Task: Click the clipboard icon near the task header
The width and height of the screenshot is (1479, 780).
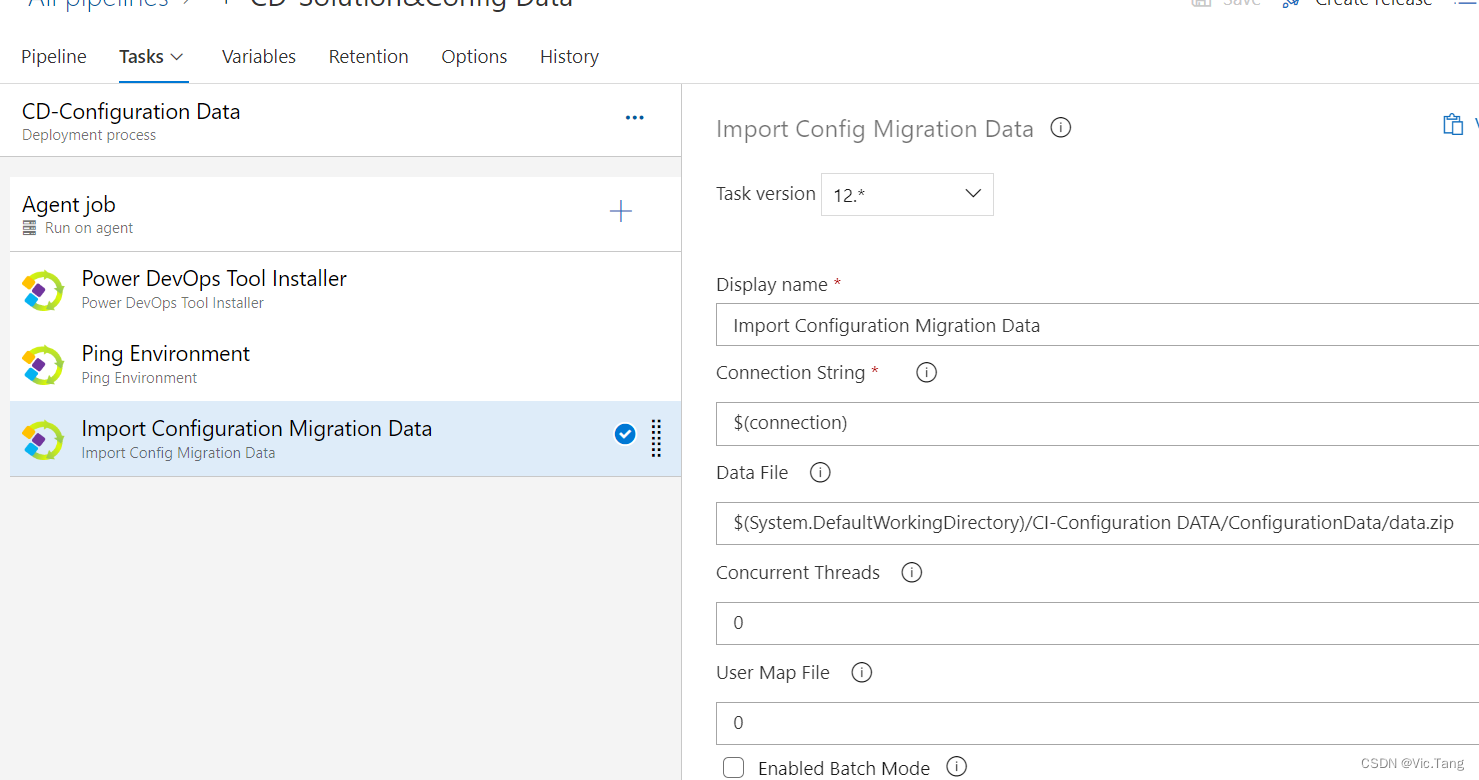Action: click(x=1452, y=123)
